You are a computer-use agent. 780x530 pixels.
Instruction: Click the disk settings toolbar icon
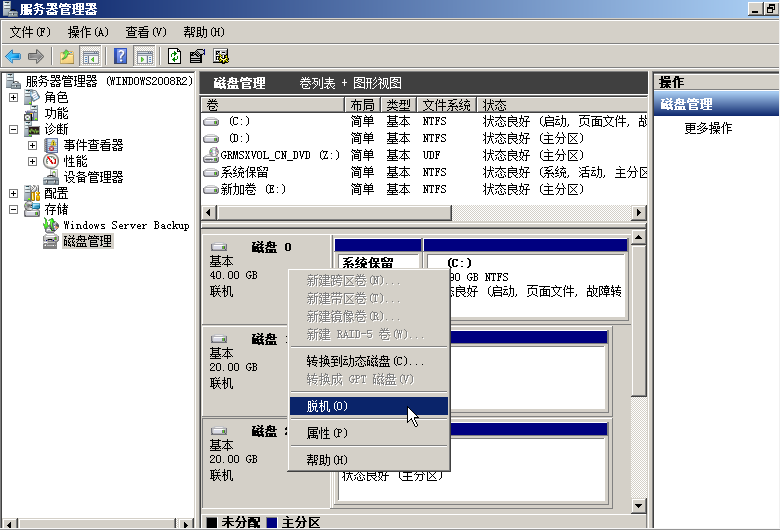[221, 56]
